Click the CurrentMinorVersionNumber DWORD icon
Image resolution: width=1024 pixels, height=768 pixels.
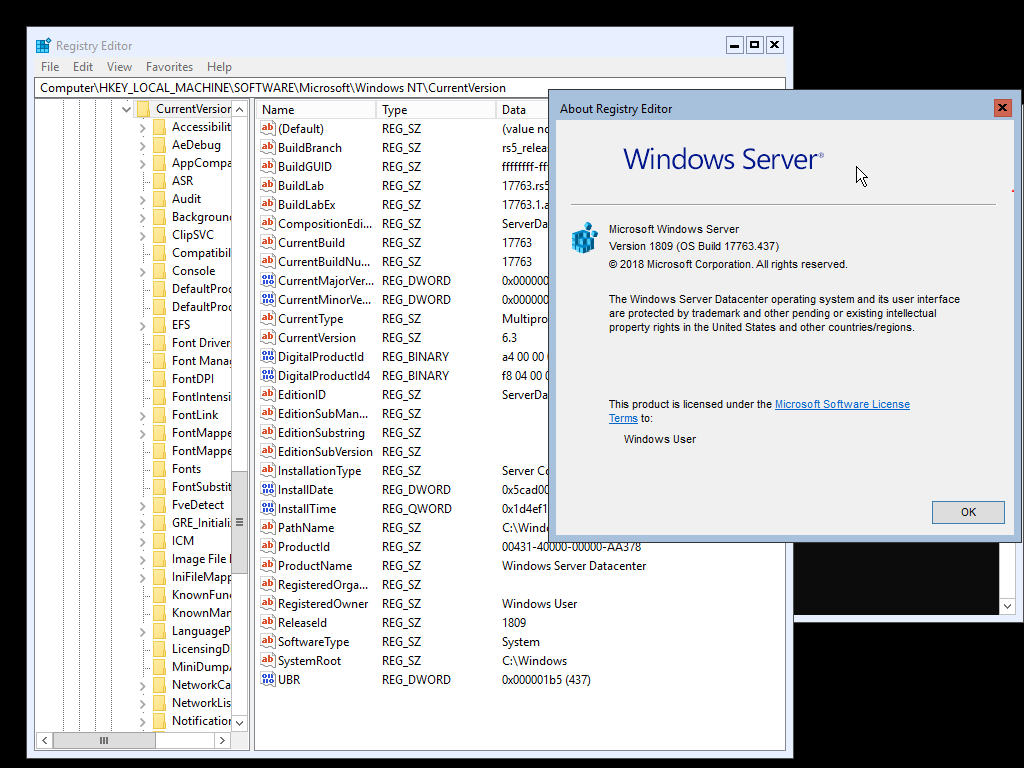268,299
